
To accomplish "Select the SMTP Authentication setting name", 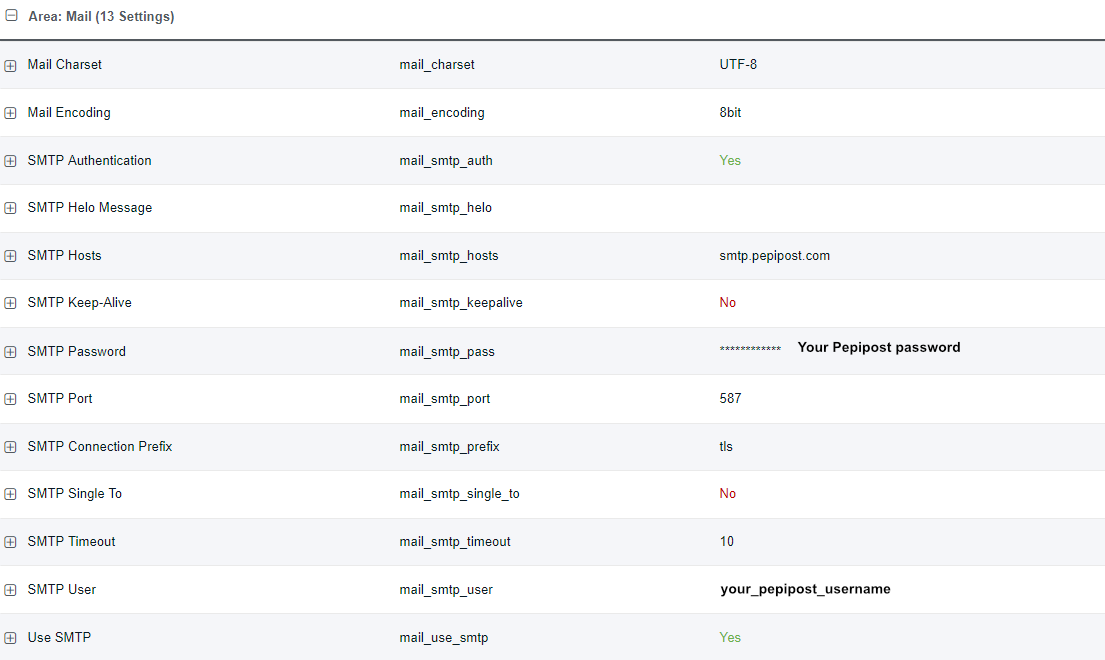I will point(89,161).
